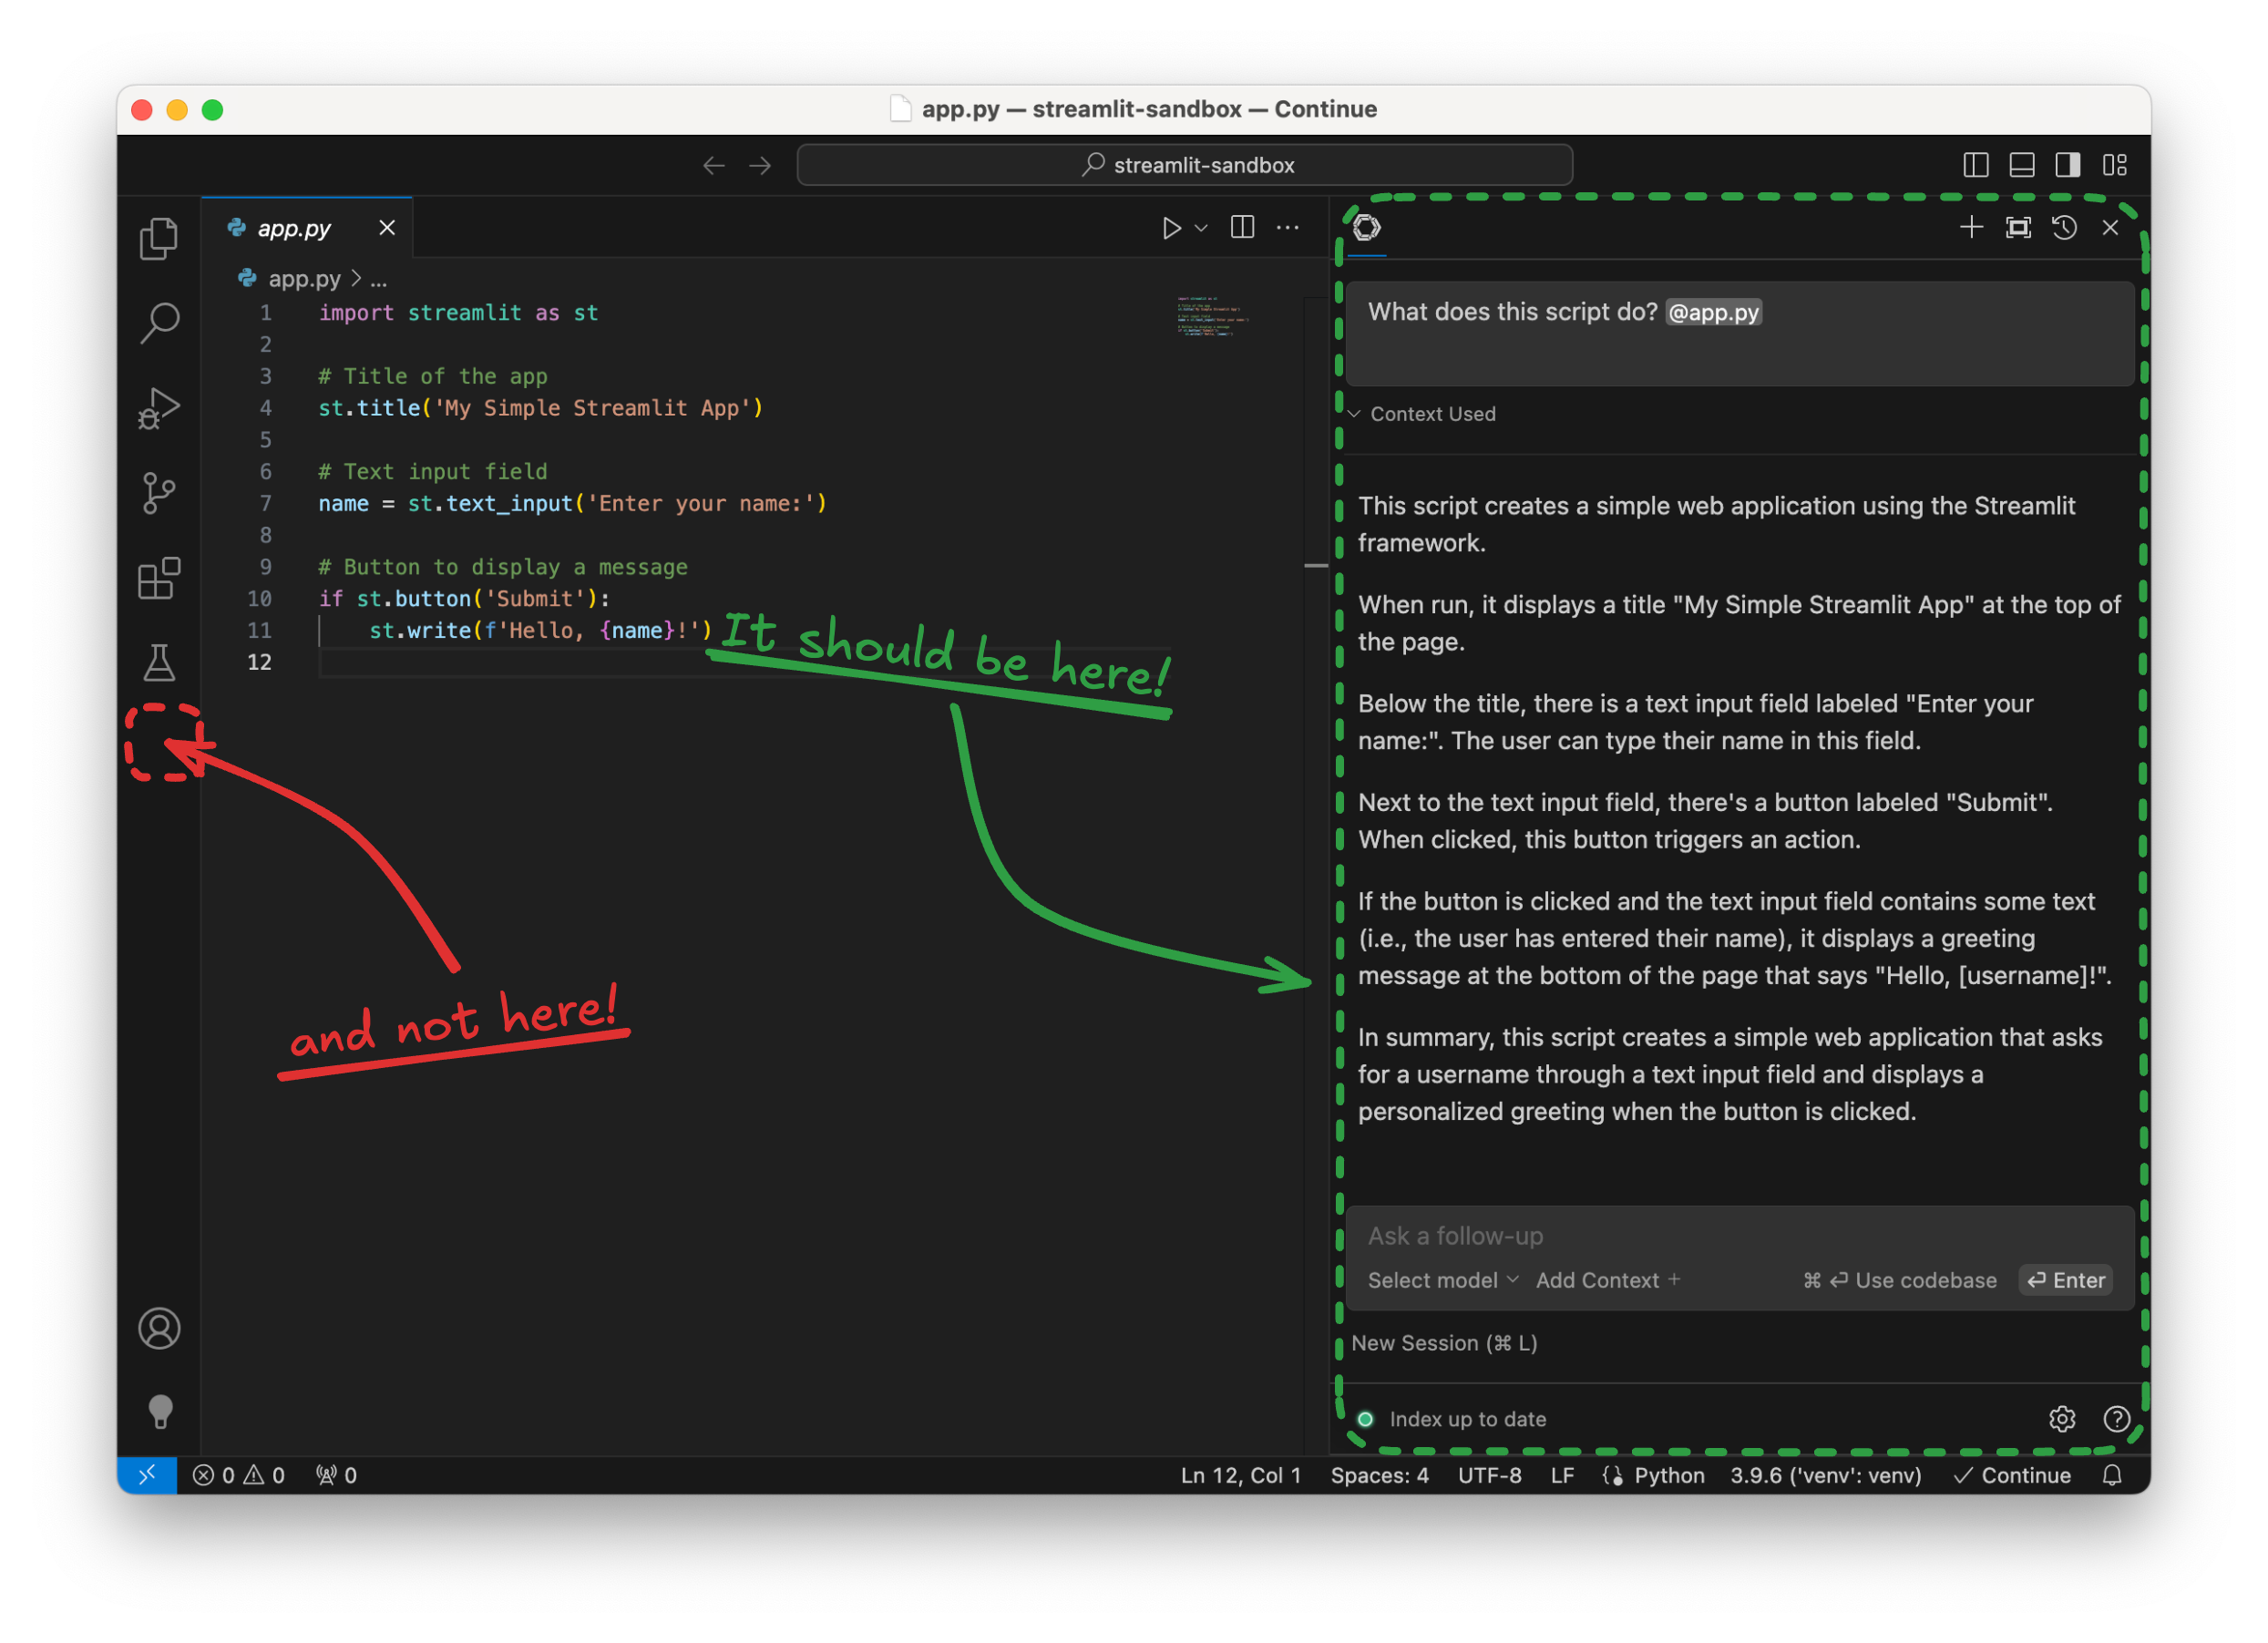The width and height of the screenshot is (2268, 1643).
Task: Send message with Enter button
Action: (x=2065, y=1280)
